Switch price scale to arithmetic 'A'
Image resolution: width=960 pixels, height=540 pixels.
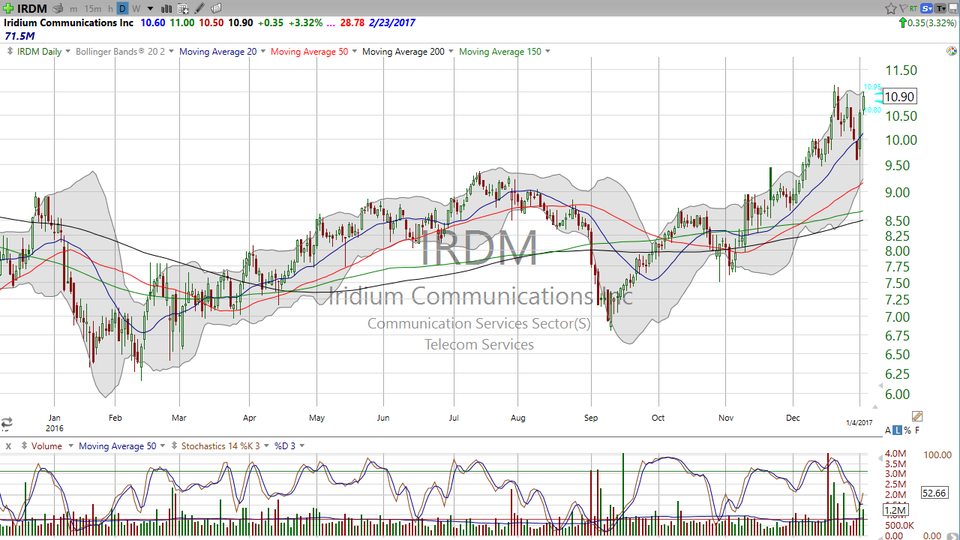click(x=888, y=430)
